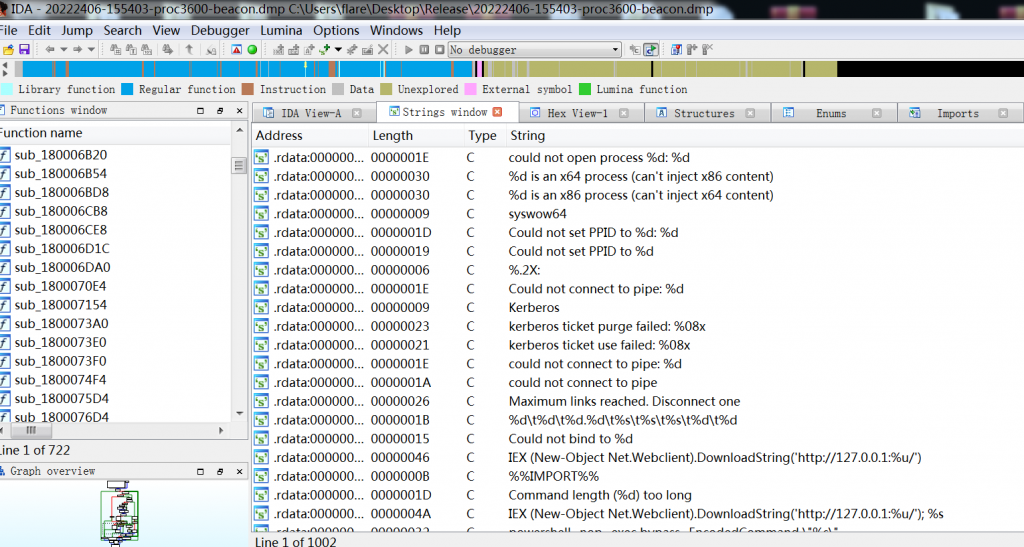Pause process with the pause icon
Screen dimensions: 1024x547
(424, 50)
